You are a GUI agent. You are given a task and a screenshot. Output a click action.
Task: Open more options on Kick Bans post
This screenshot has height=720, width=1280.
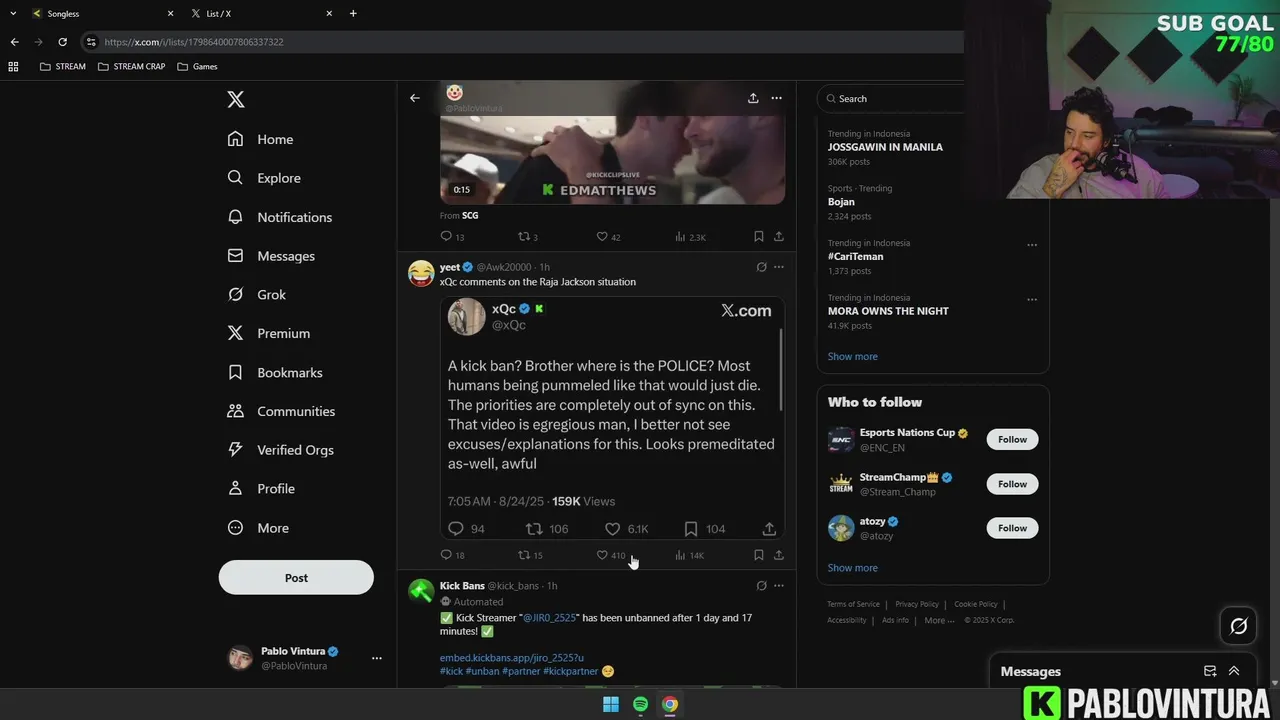(779, 586)
